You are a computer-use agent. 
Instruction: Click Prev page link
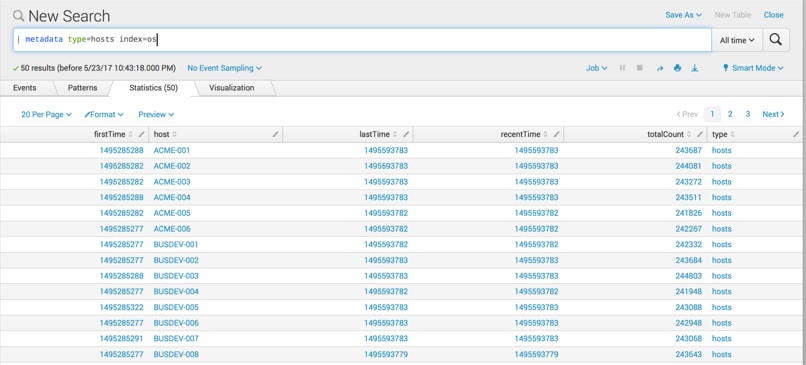point(687,114)
